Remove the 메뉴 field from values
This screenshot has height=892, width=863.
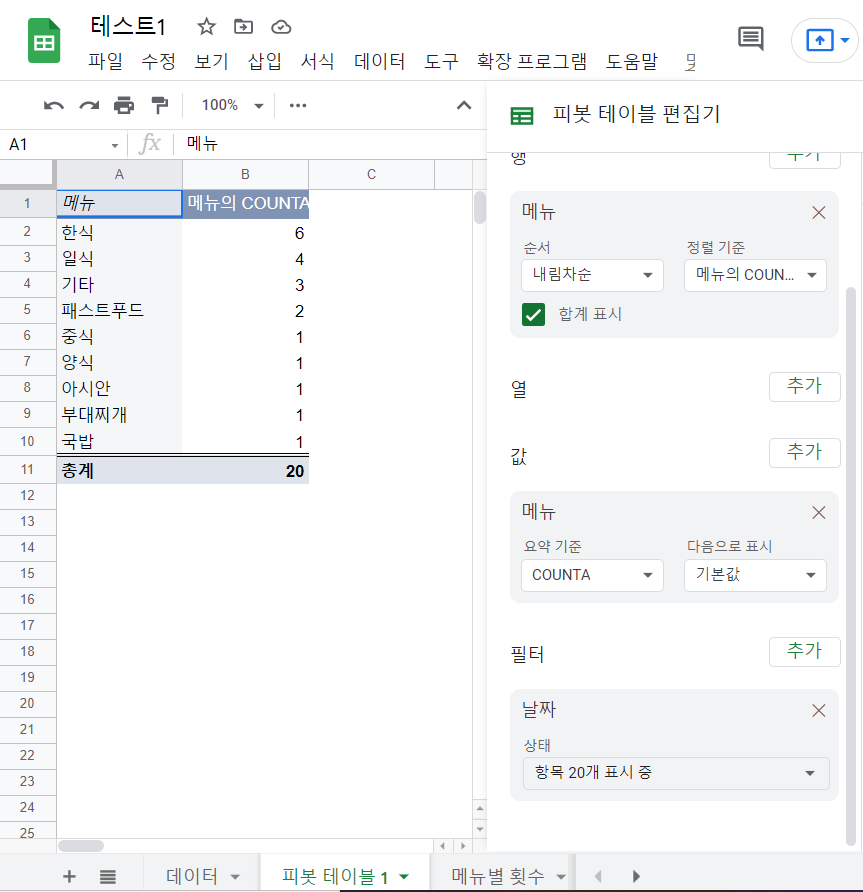pos(819,513)
